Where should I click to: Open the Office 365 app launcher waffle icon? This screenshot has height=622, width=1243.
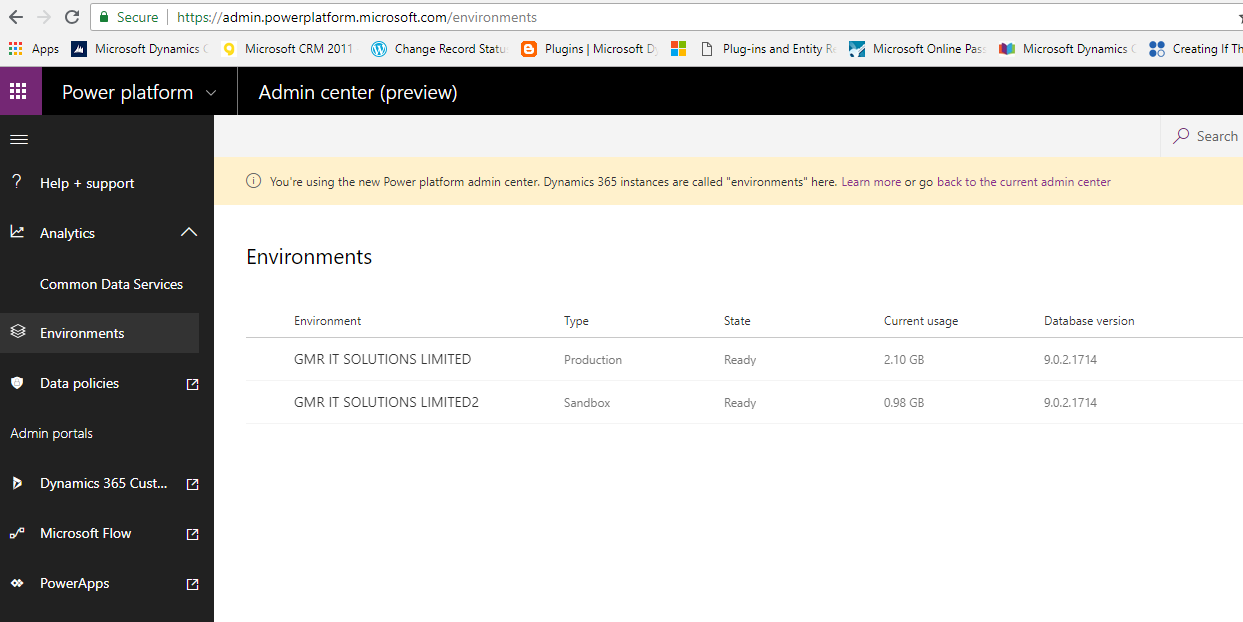pyautogui.click(x=19, y=91)
